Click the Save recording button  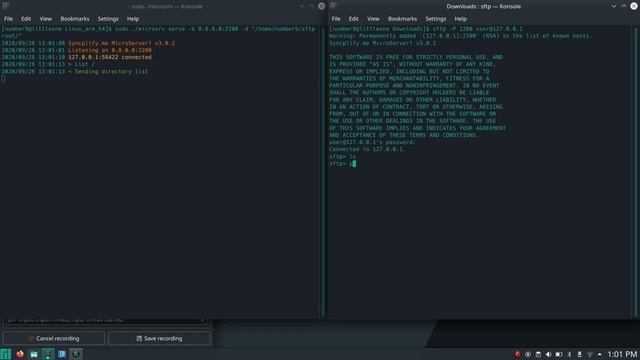[159, 338]
